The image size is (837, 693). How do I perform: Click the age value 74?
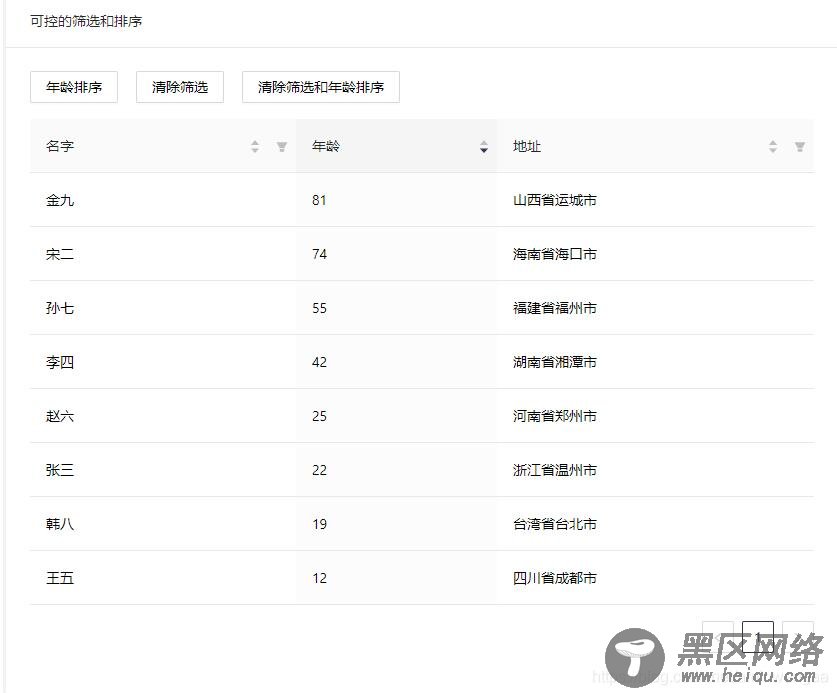tap(319, 254)
